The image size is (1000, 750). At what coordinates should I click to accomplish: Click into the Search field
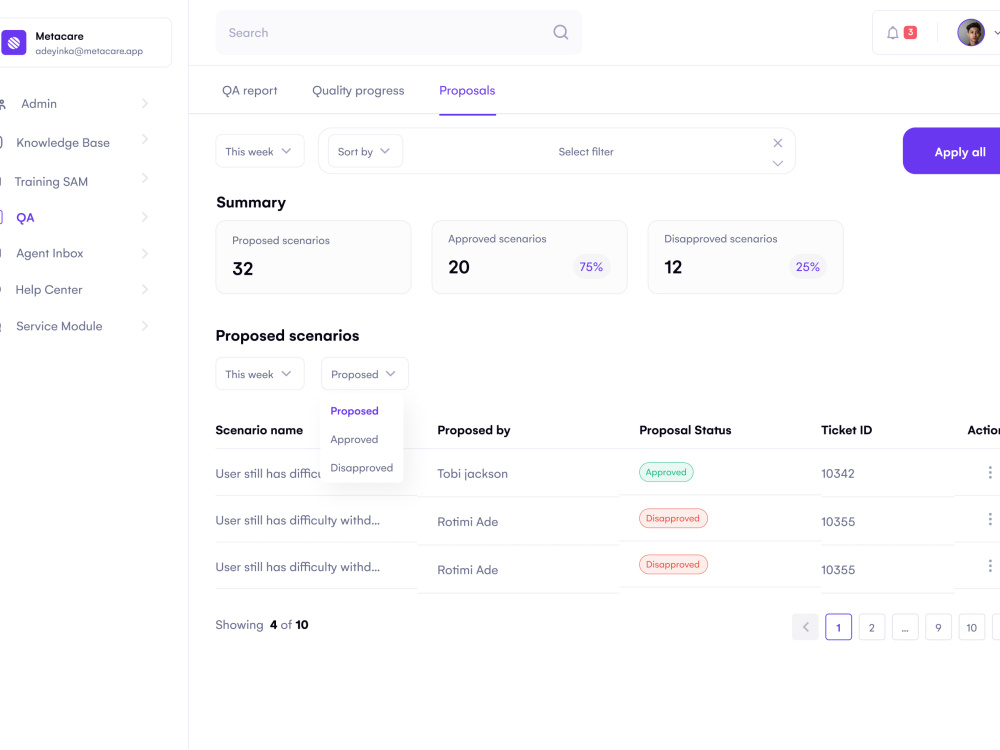tap(399, 33)
